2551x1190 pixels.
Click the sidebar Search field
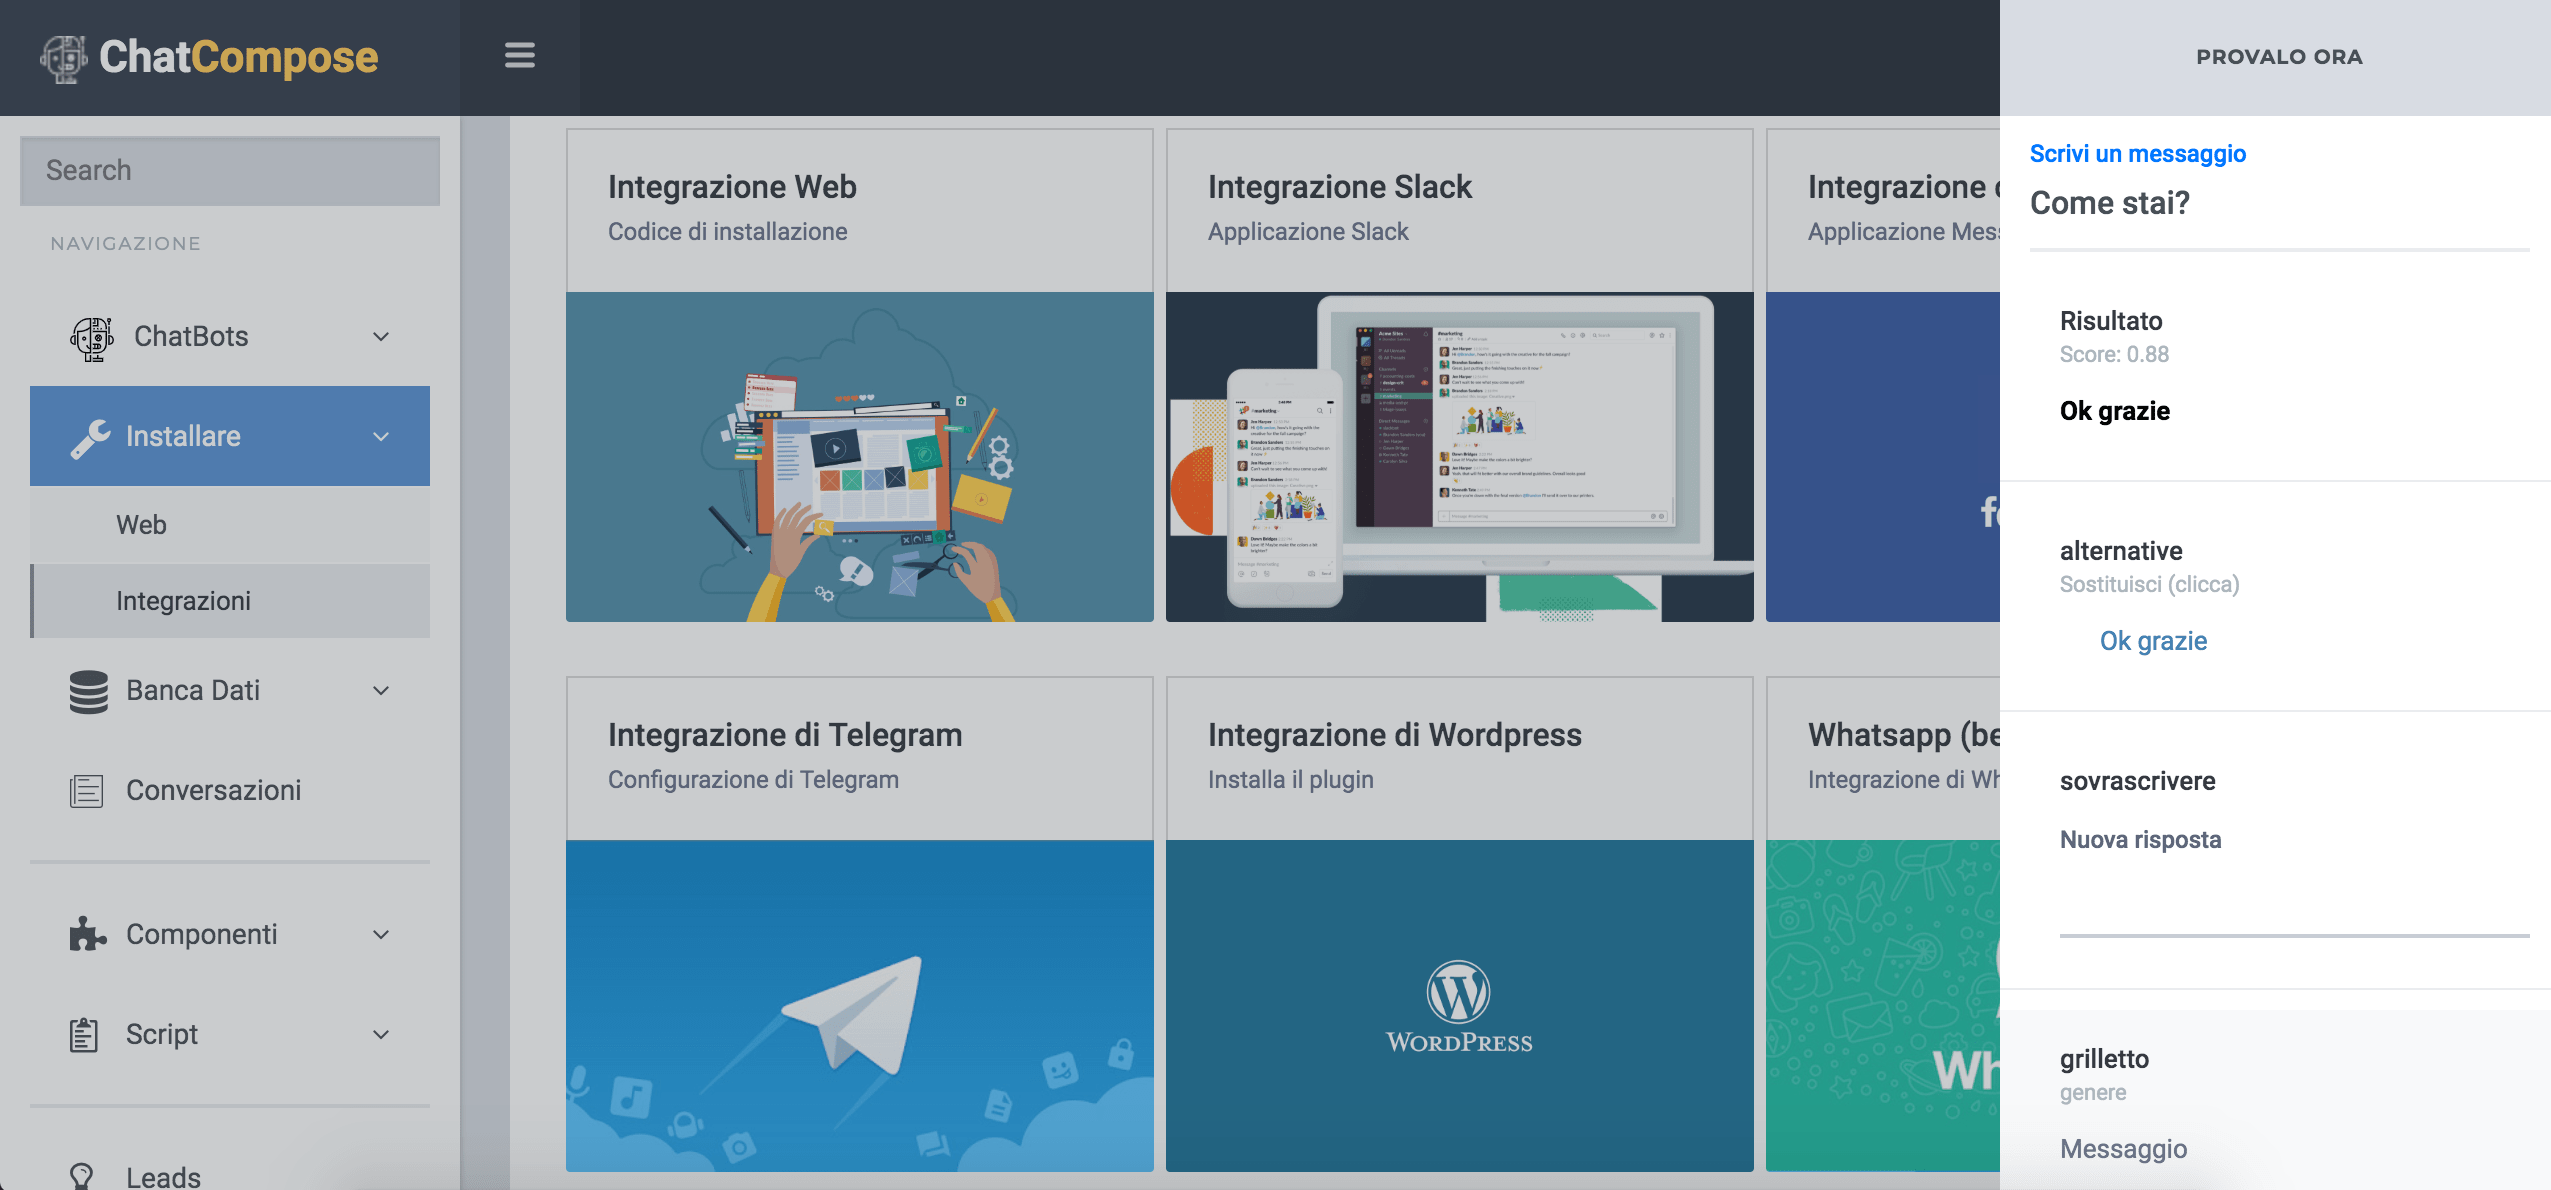click(x=230, y=171)
